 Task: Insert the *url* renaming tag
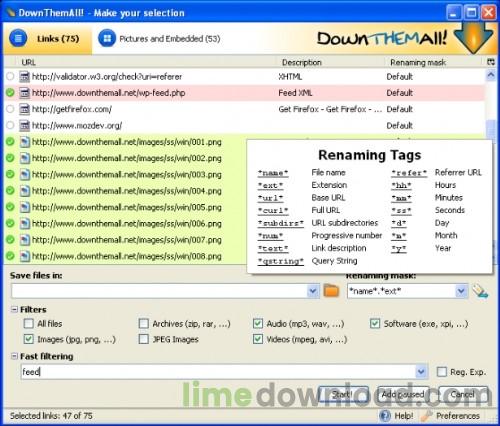270,198
